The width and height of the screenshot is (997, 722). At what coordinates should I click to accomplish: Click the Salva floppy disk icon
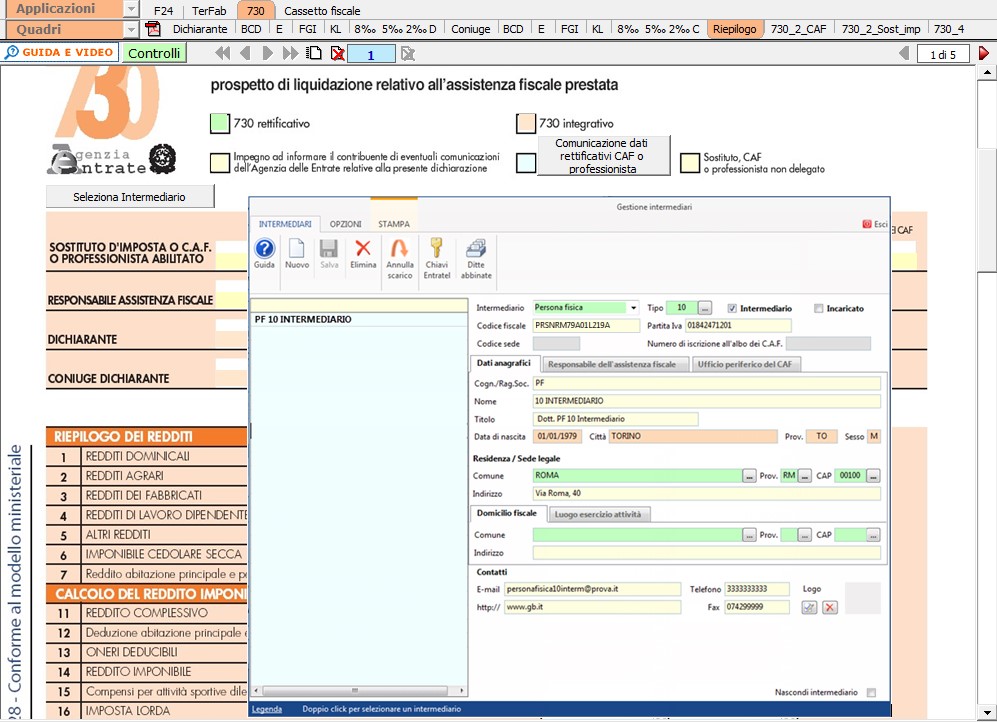329,249
